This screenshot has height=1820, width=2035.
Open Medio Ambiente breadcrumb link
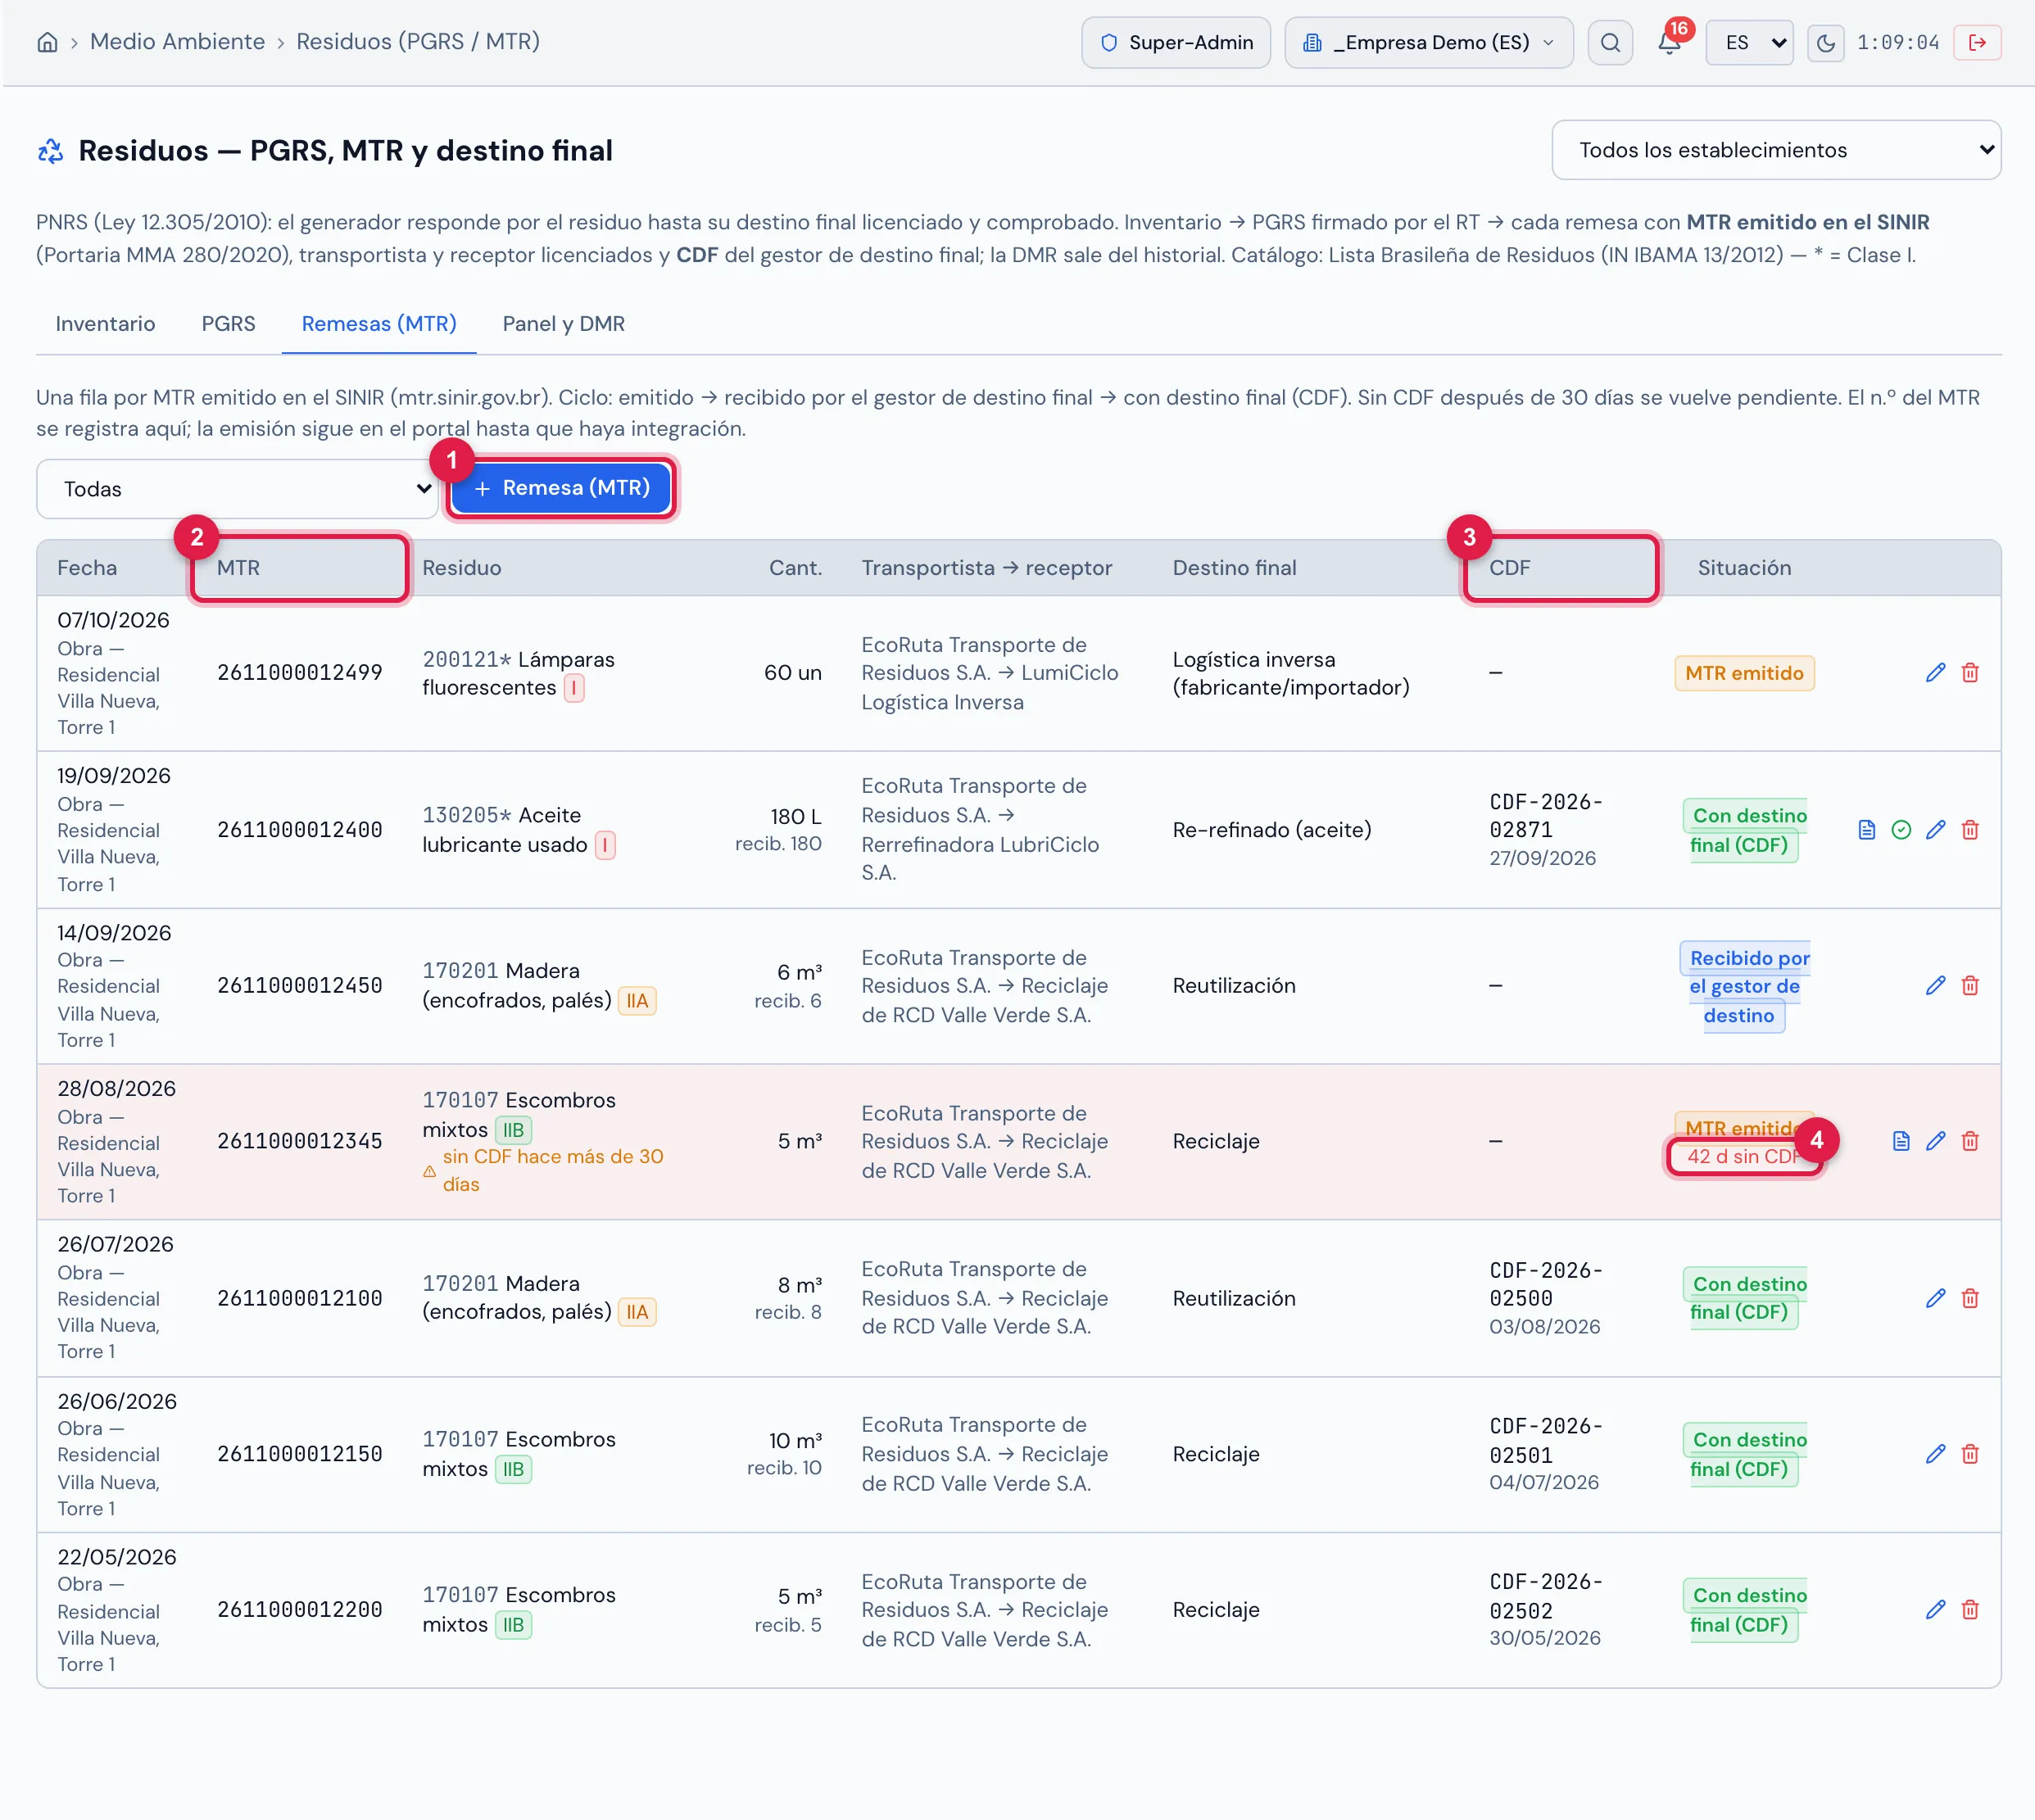(177, 42)
